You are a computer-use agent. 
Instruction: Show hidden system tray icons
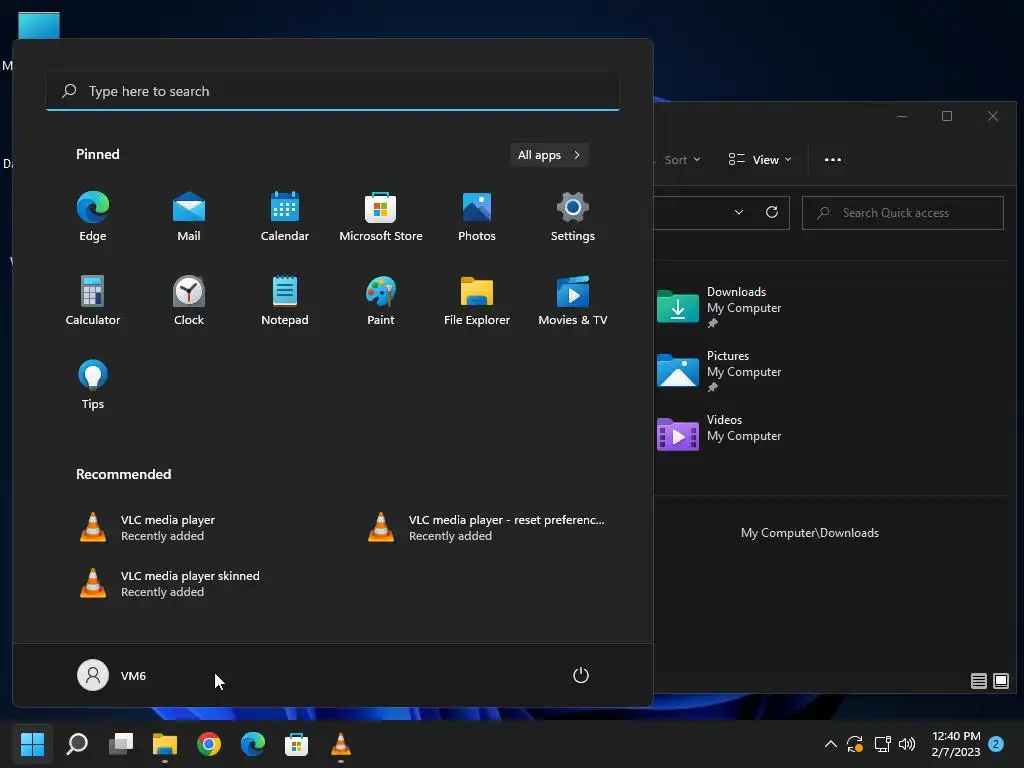(x=831, y=744)
